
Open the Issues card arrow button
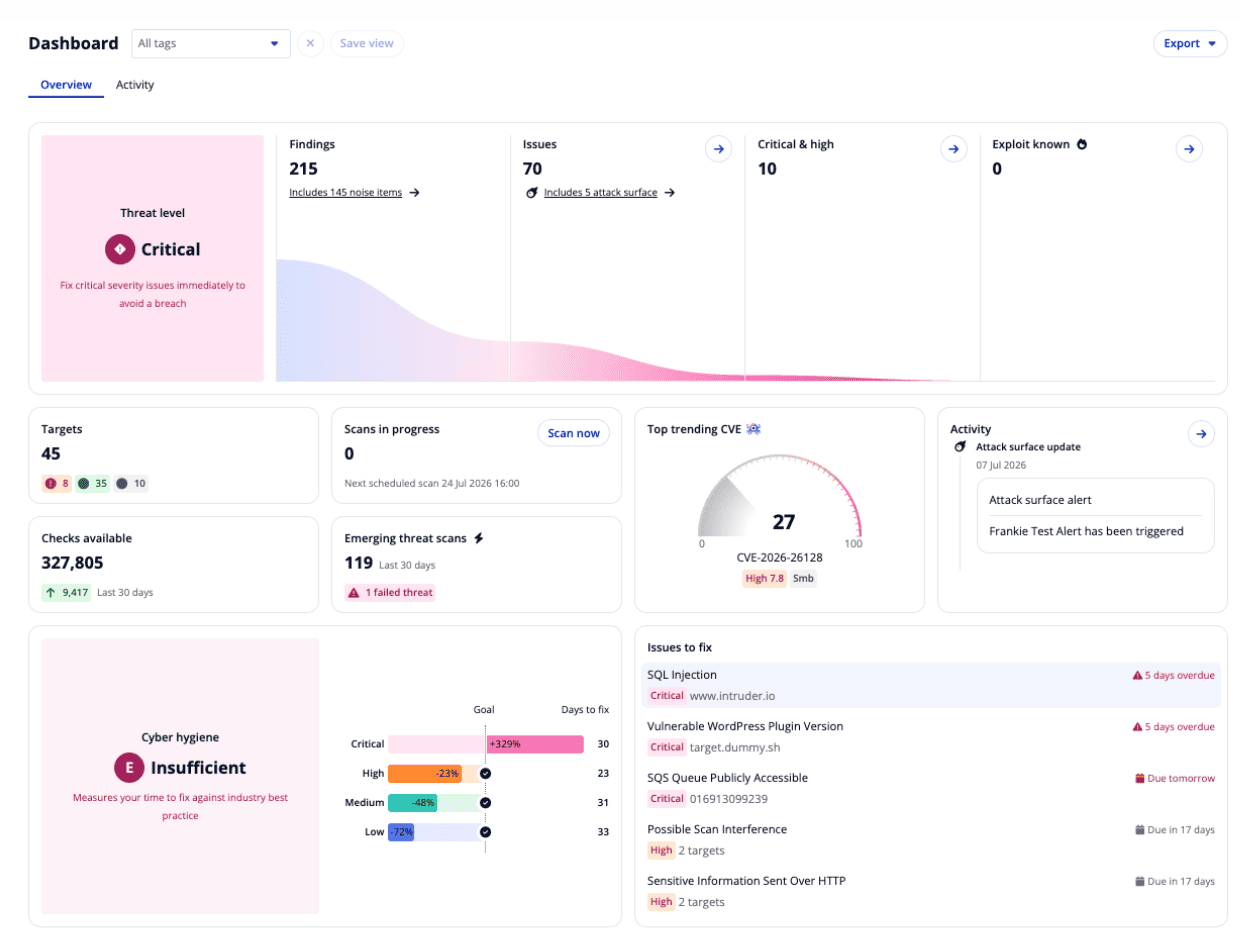(718, 149)
